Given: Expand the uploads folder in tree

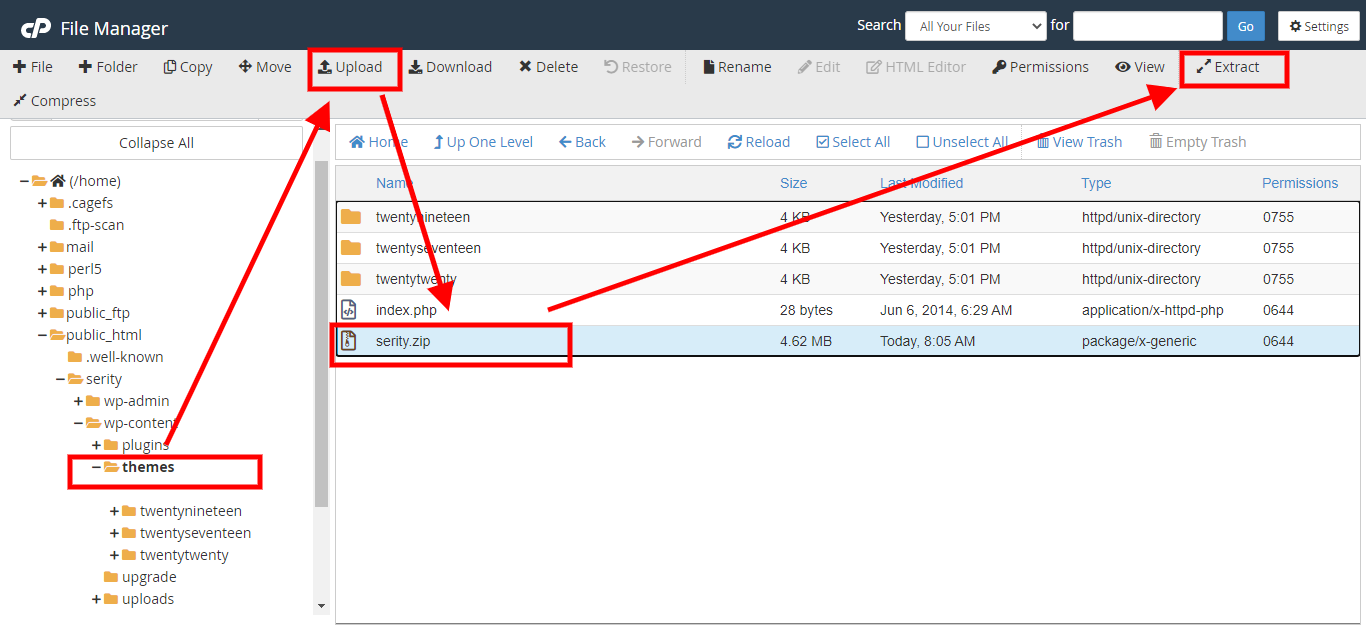Looking at the screenshot, I should 96,599.
